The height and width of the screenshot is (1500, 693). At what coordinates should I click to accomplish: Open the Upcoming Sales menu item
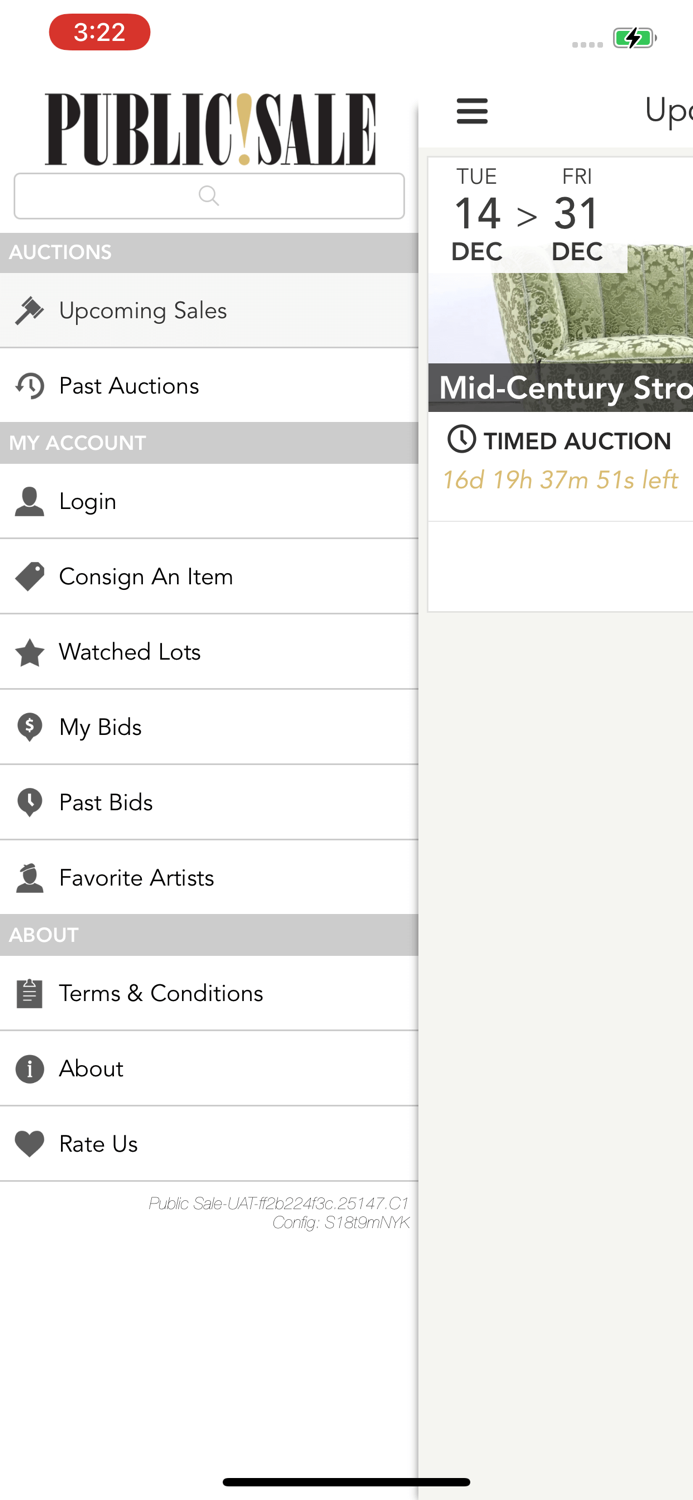[143, 311]
